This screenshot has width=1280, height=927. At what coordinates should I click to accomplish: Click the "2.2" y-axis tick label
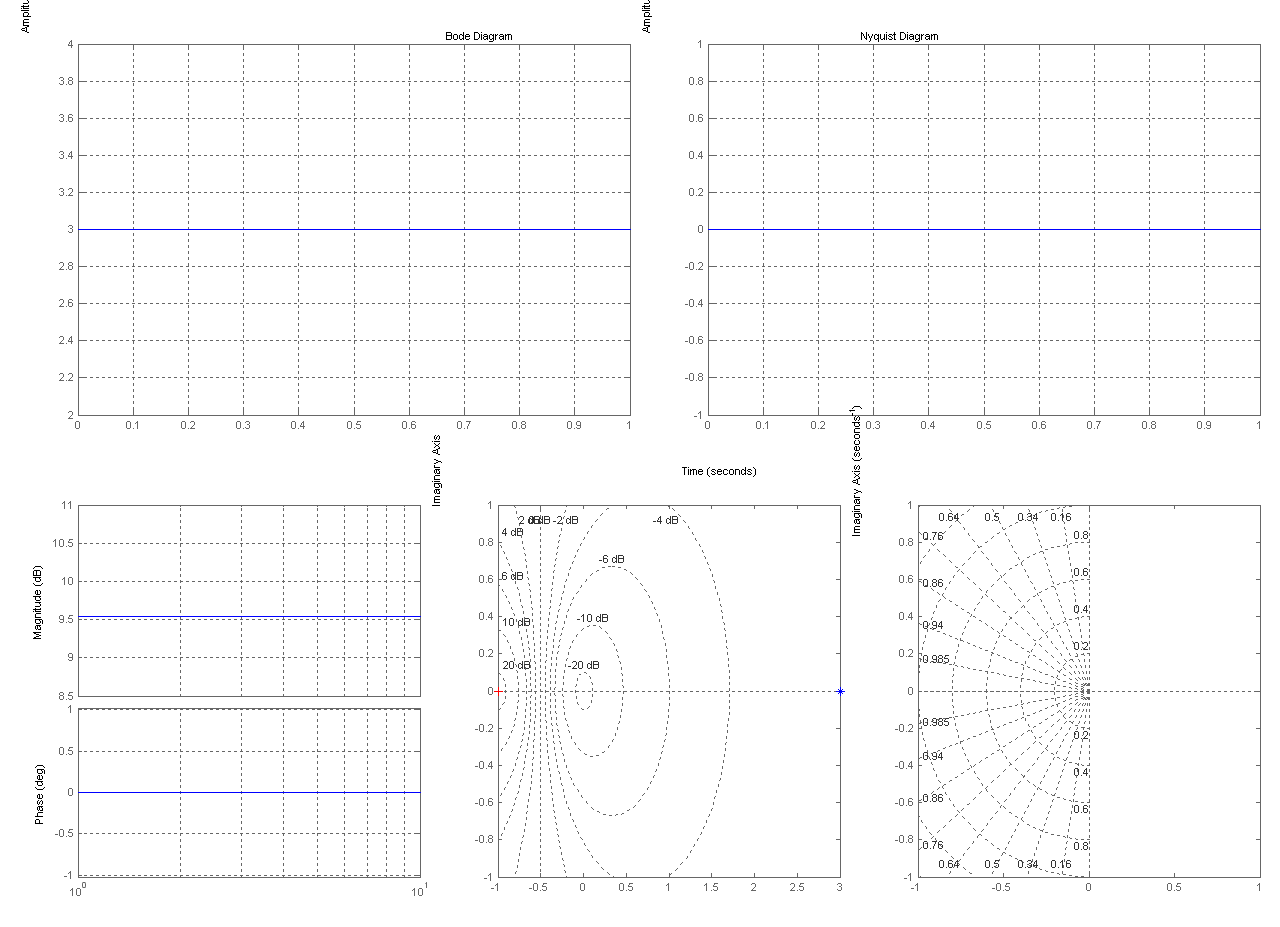(65, 378)
